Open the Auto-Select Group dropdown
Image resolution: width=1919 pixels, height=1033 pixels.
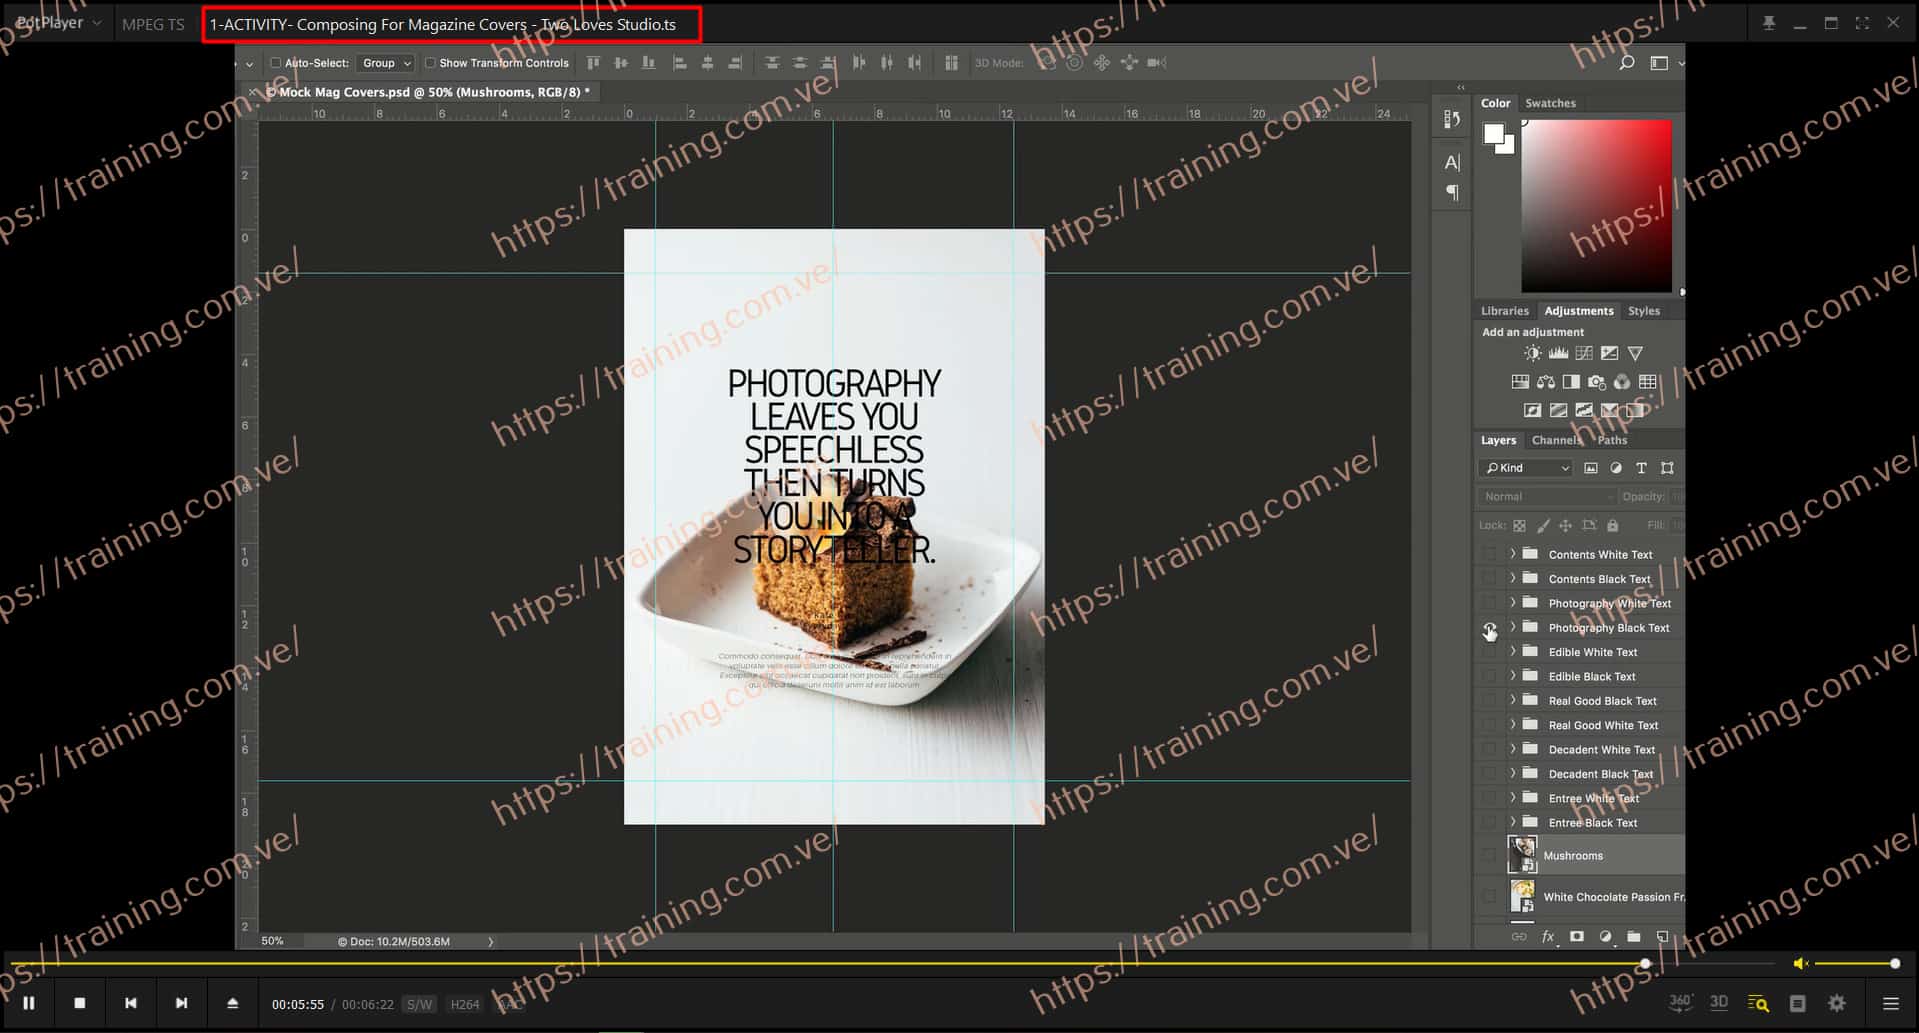tap(386, 63)
